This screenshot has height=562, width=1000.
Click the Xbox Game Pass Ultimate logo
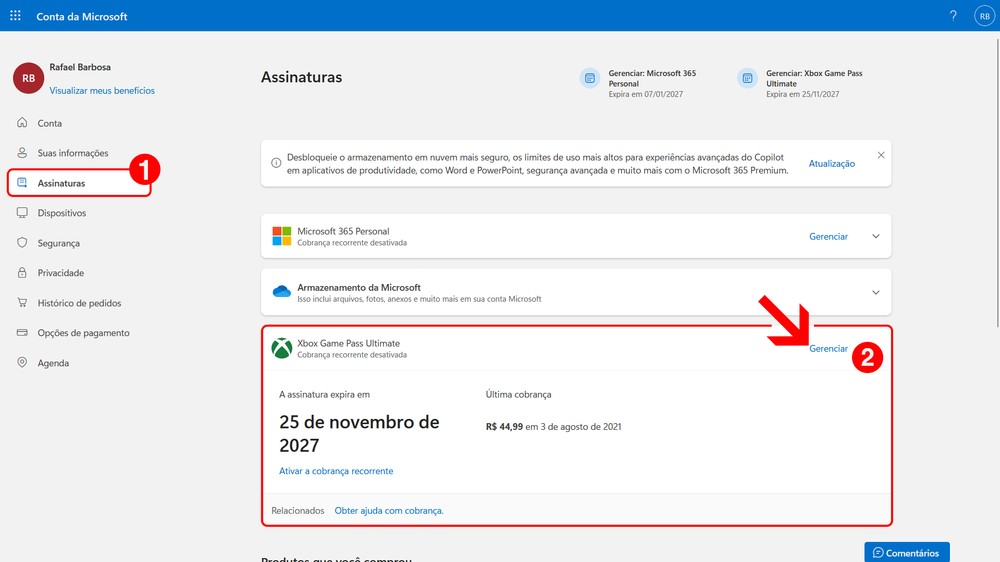pos(282,348)
